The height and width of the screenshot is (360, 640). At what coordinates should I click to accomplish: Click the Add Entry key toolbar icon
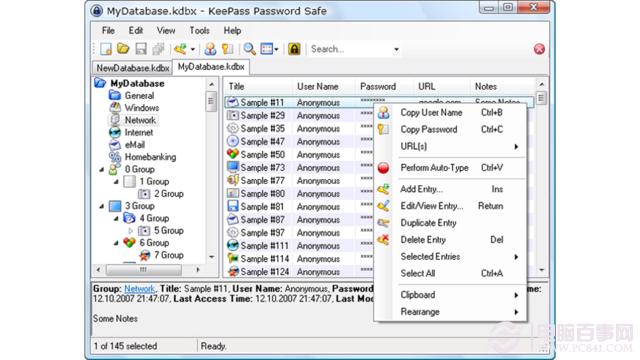click(x=180, y=49)
